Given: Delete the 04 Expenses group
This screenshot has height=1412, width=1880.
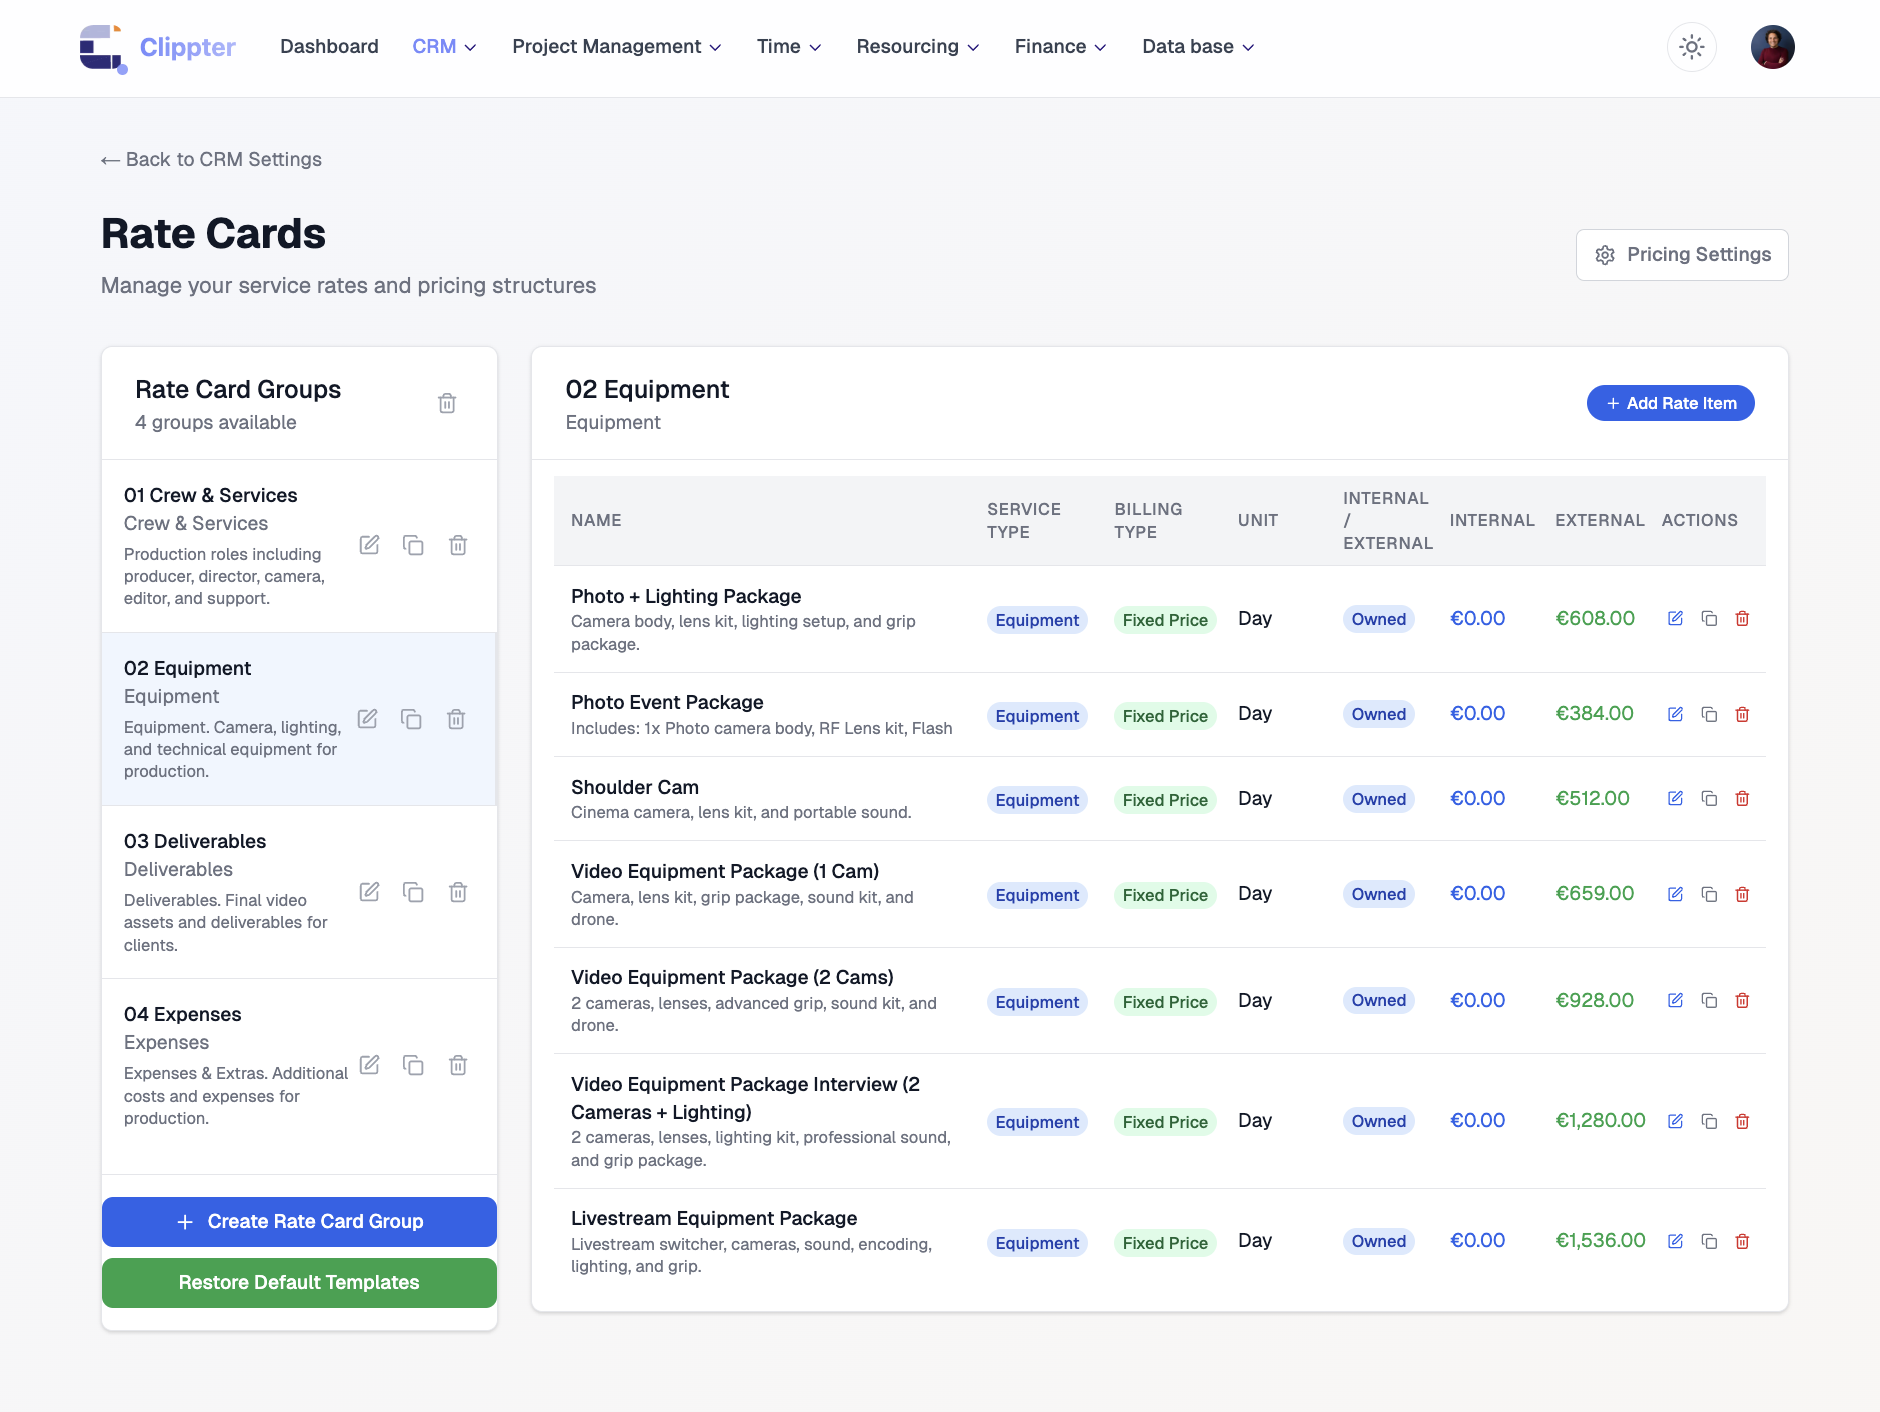Looking at the screenshot, I should (x=458, y=1065).
